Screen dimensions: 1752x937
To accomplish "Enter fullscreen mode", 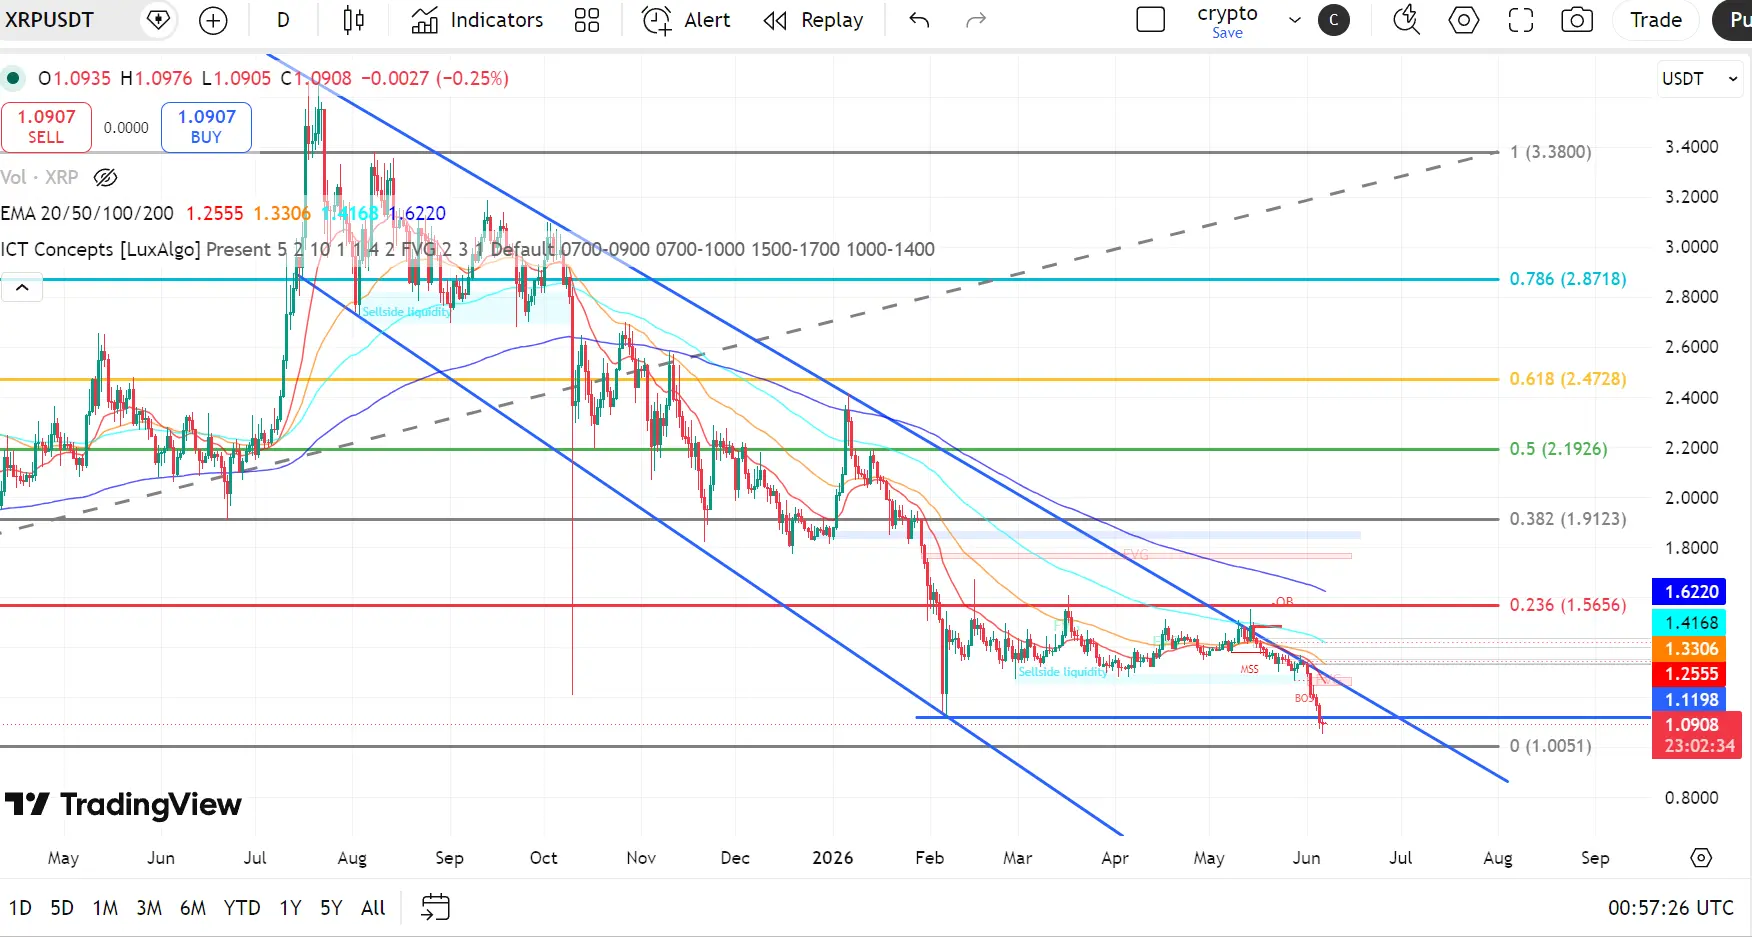I will [1521, 20].
